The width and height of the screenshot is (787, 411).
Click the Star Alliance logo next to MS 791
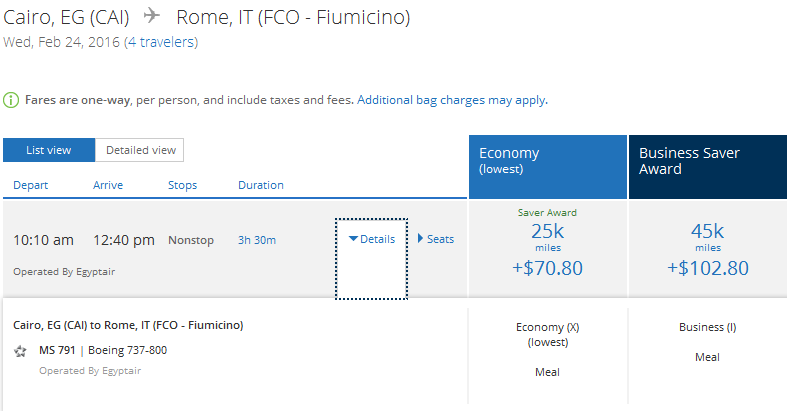pos(20,351)
